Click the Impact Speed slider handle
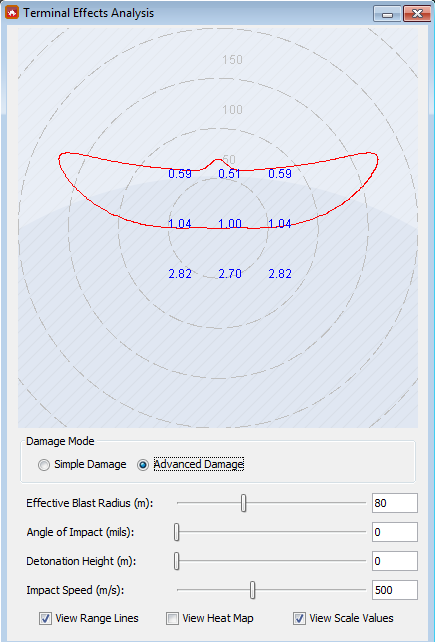Screen dimensions: 435x642 point(253,590)
